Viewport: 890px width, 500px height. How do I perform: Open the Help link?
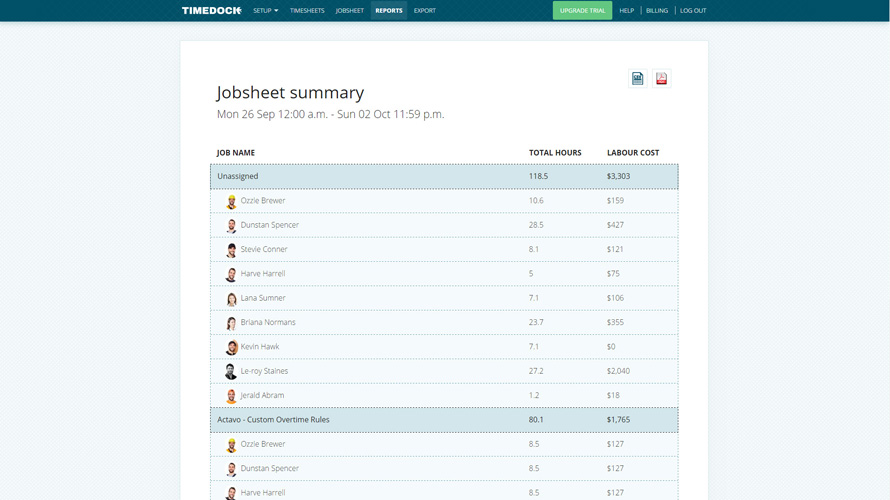626,11
